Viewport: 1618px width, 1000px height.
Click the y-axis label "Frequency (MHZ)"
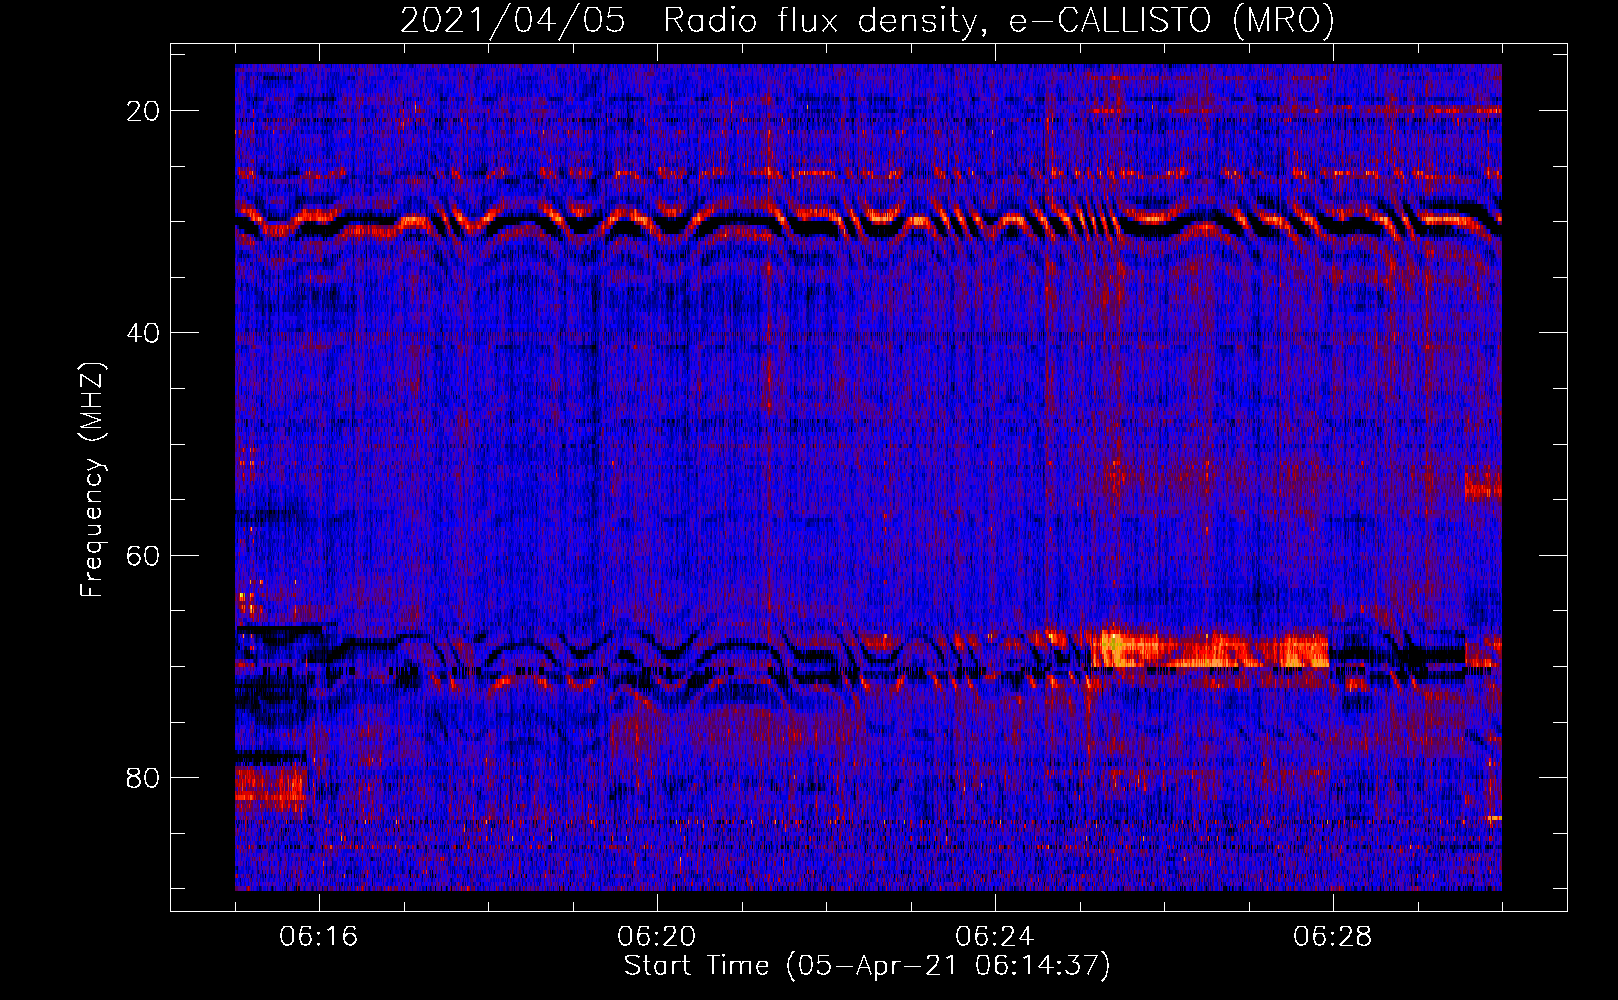92,480
